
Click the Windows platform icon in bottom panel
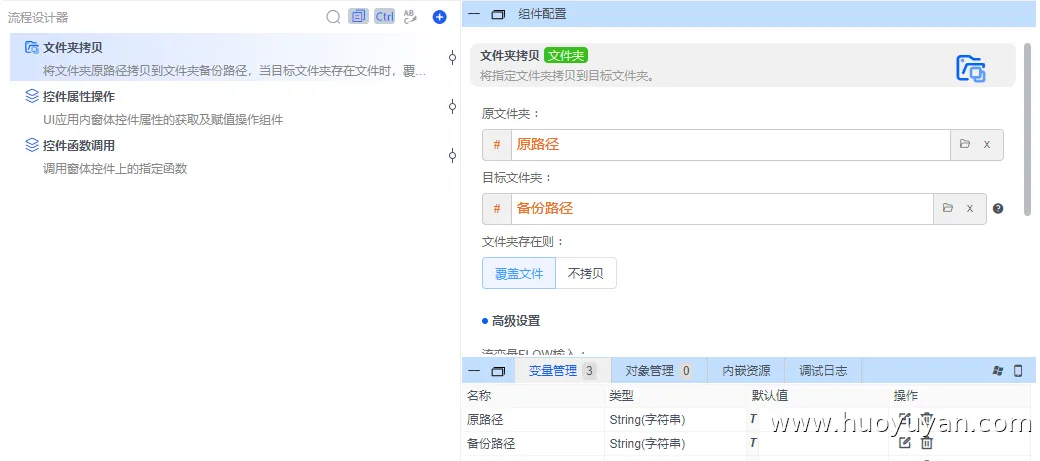(998, 371)
